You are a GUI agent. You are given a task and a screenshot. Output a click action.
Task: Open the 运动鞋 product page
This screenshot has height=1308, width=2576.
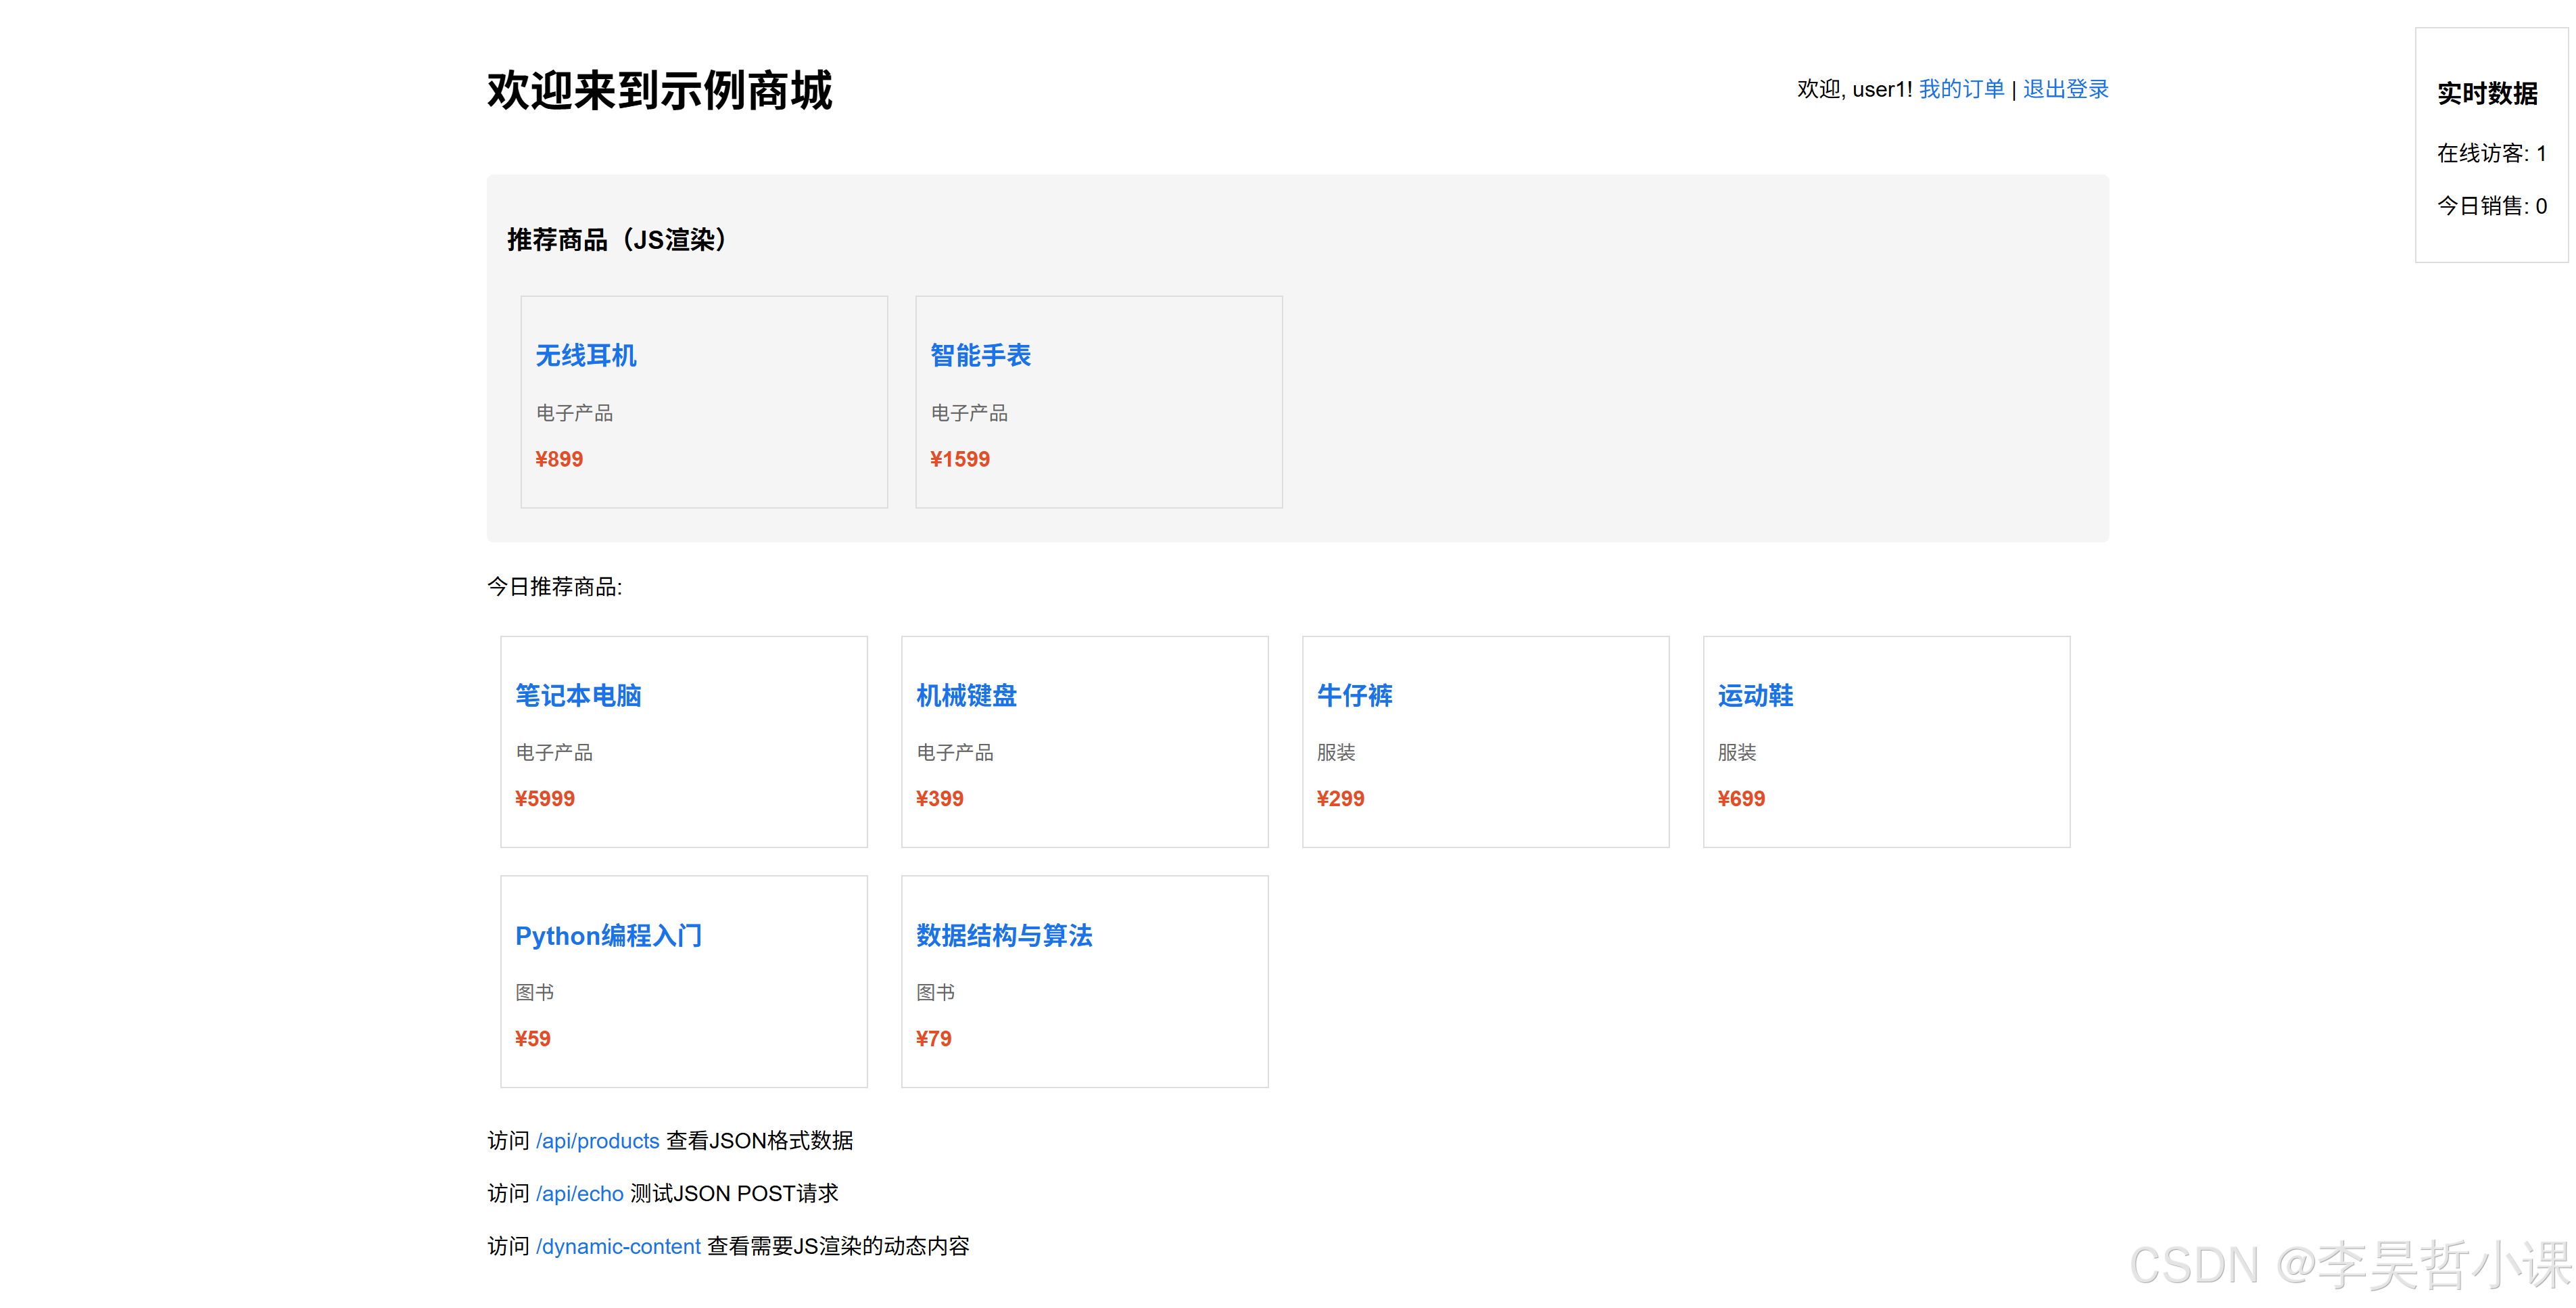pos(1755,696)
